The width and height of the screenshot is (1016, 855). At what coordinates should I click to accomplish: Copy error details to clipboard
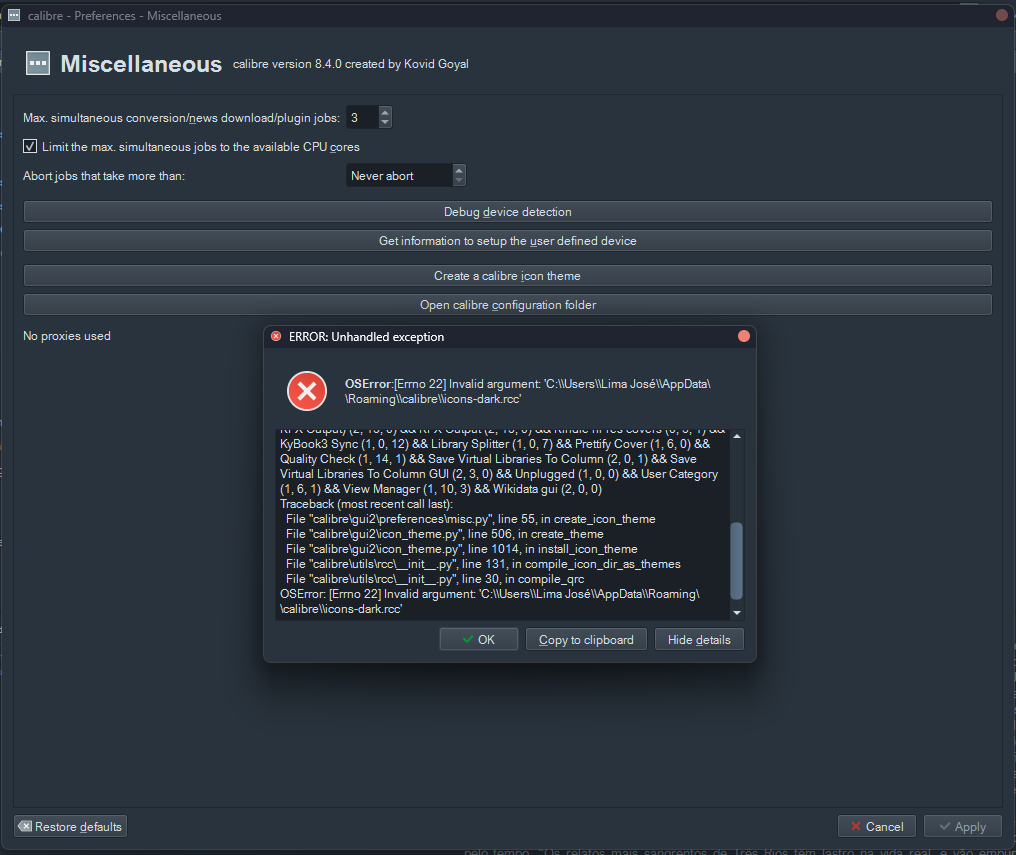[586, 639]
